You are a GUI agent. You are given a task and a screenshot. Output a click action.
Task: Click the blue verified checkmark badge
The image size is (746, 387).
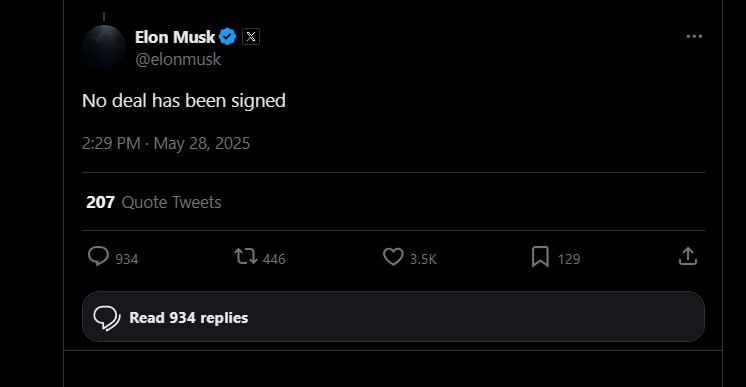227,37
